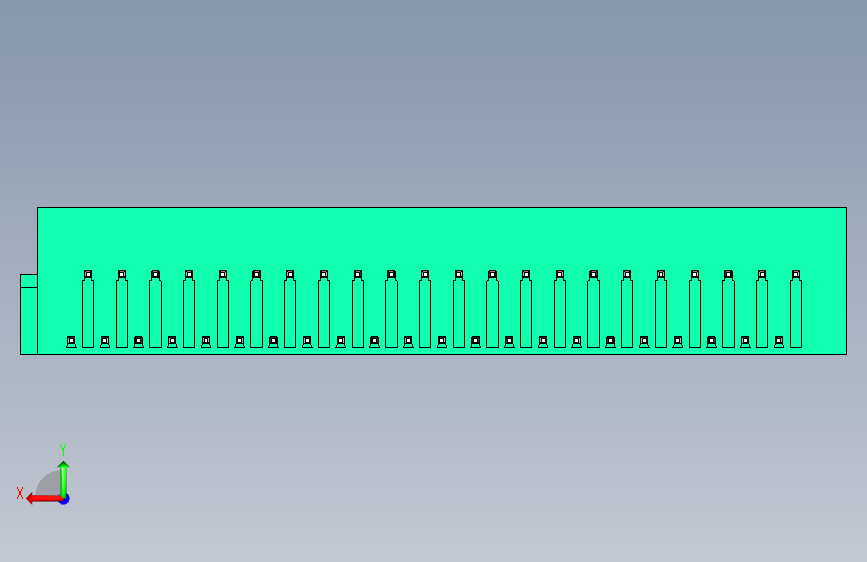867x562 pixels.
Task: Click the green Y label above the triad
Action: point(63,449)
